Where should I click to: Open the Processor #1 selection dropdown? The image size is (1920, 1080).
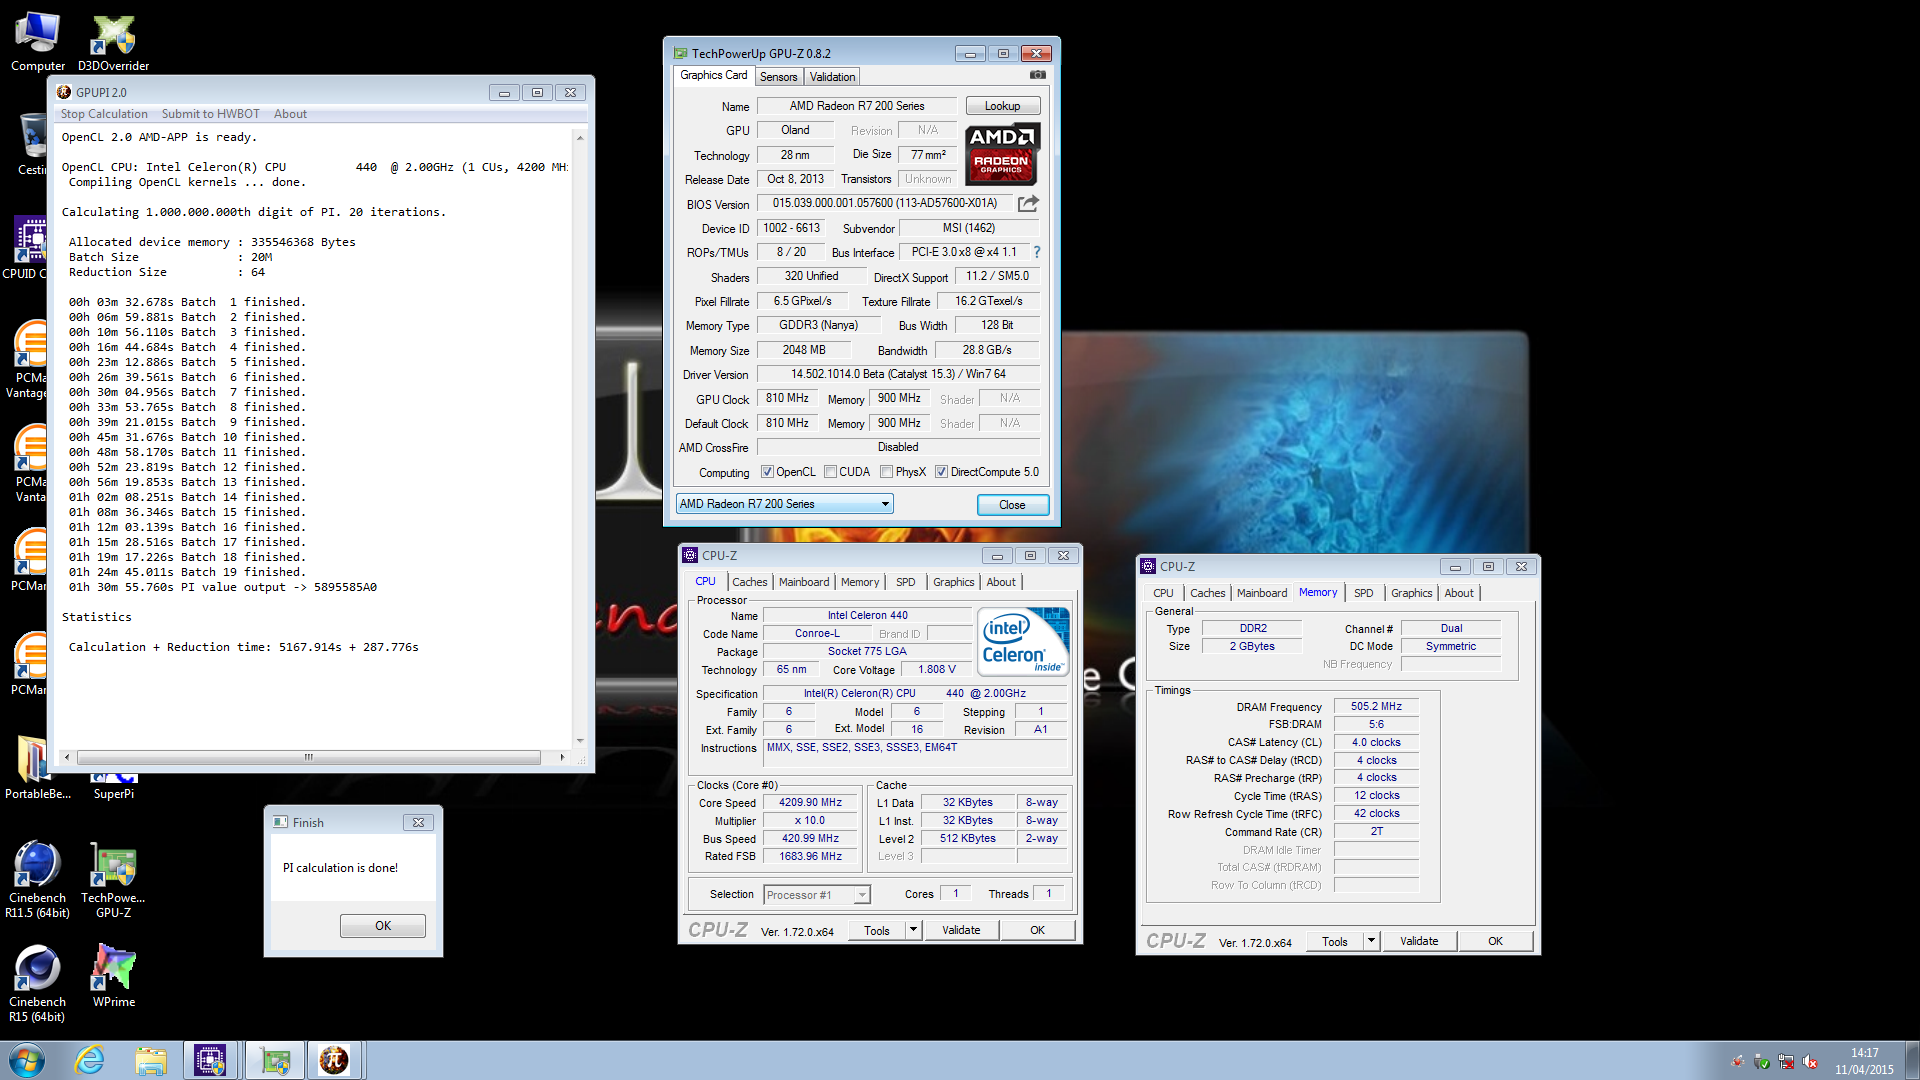(x=816, y=895)
